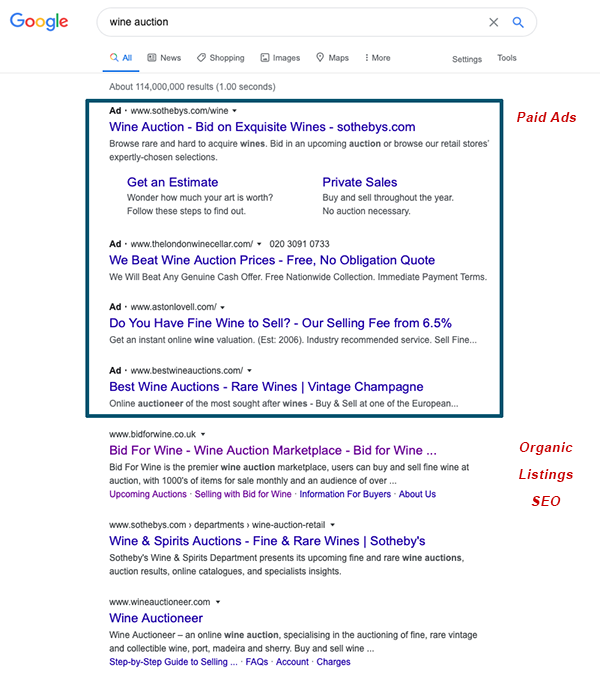This screenshot has height=674, width=600.
Task: Switch to the Images tab
Action: tap(280, 58)
